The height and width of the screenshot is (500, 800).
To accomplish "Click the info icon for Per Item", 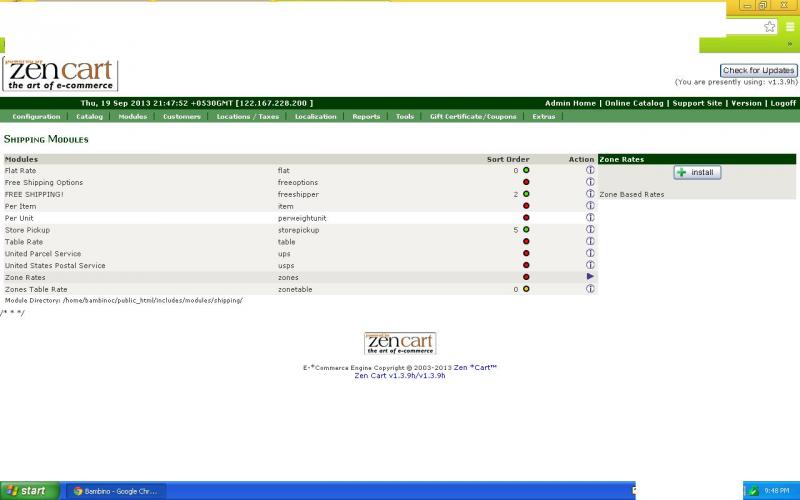I will click(590, 205).
